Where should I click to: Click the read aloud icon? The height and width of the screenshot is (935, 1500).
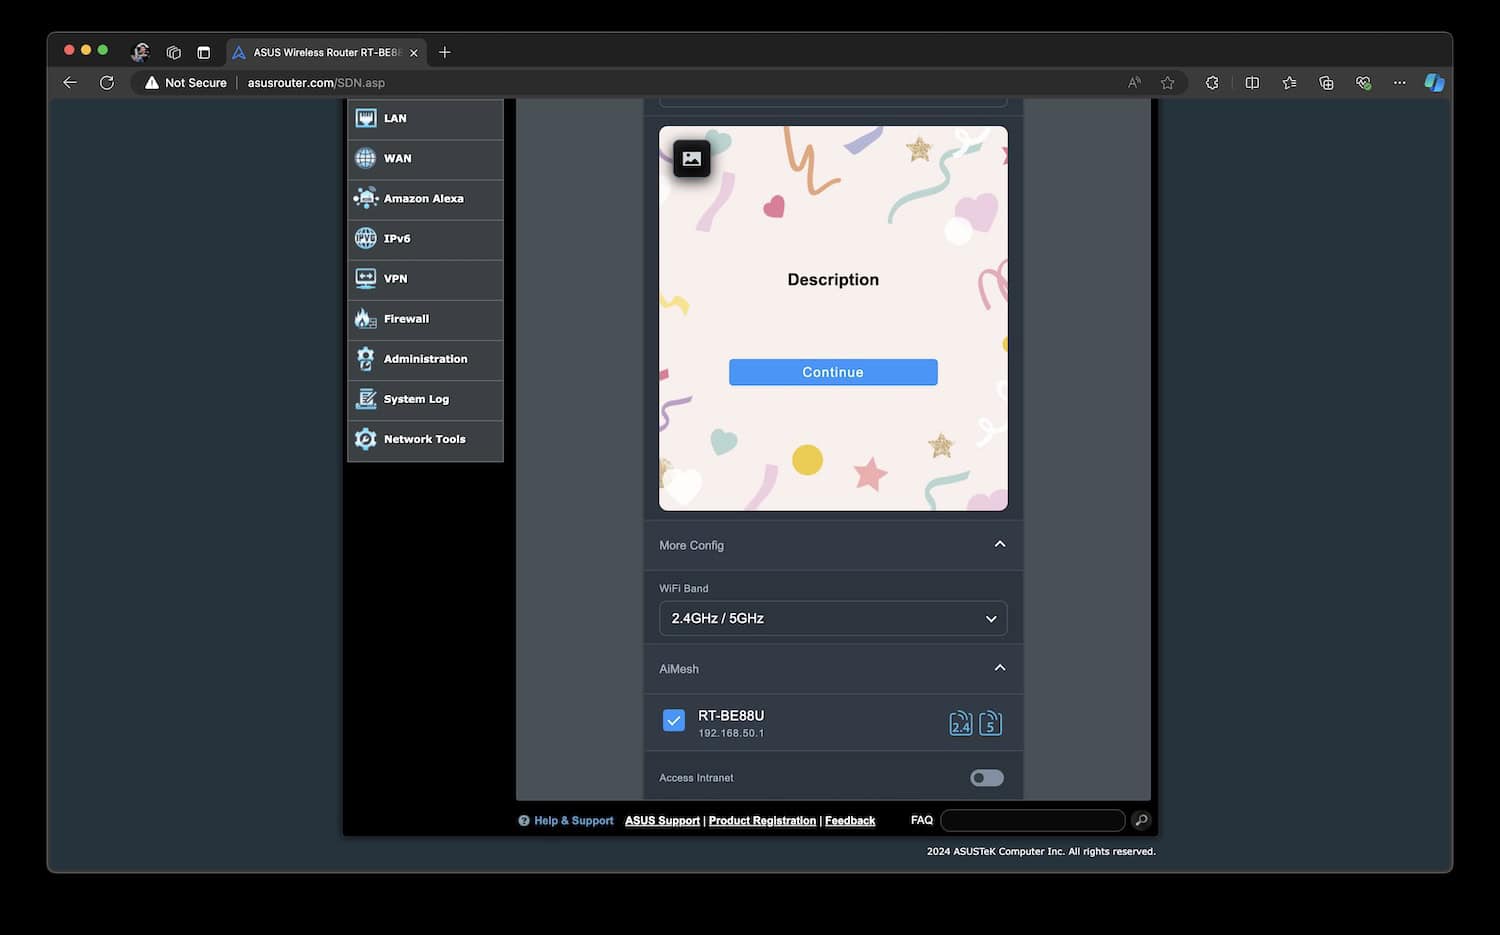click(1134, 82)
